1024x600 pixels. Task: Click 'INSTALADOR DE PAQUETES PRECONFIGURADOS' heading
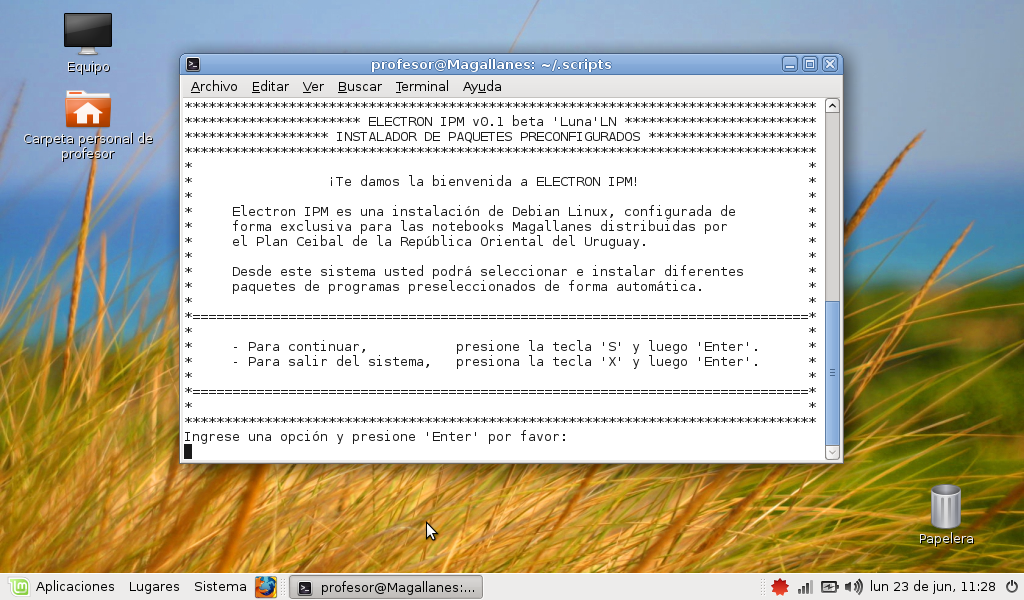488,136
